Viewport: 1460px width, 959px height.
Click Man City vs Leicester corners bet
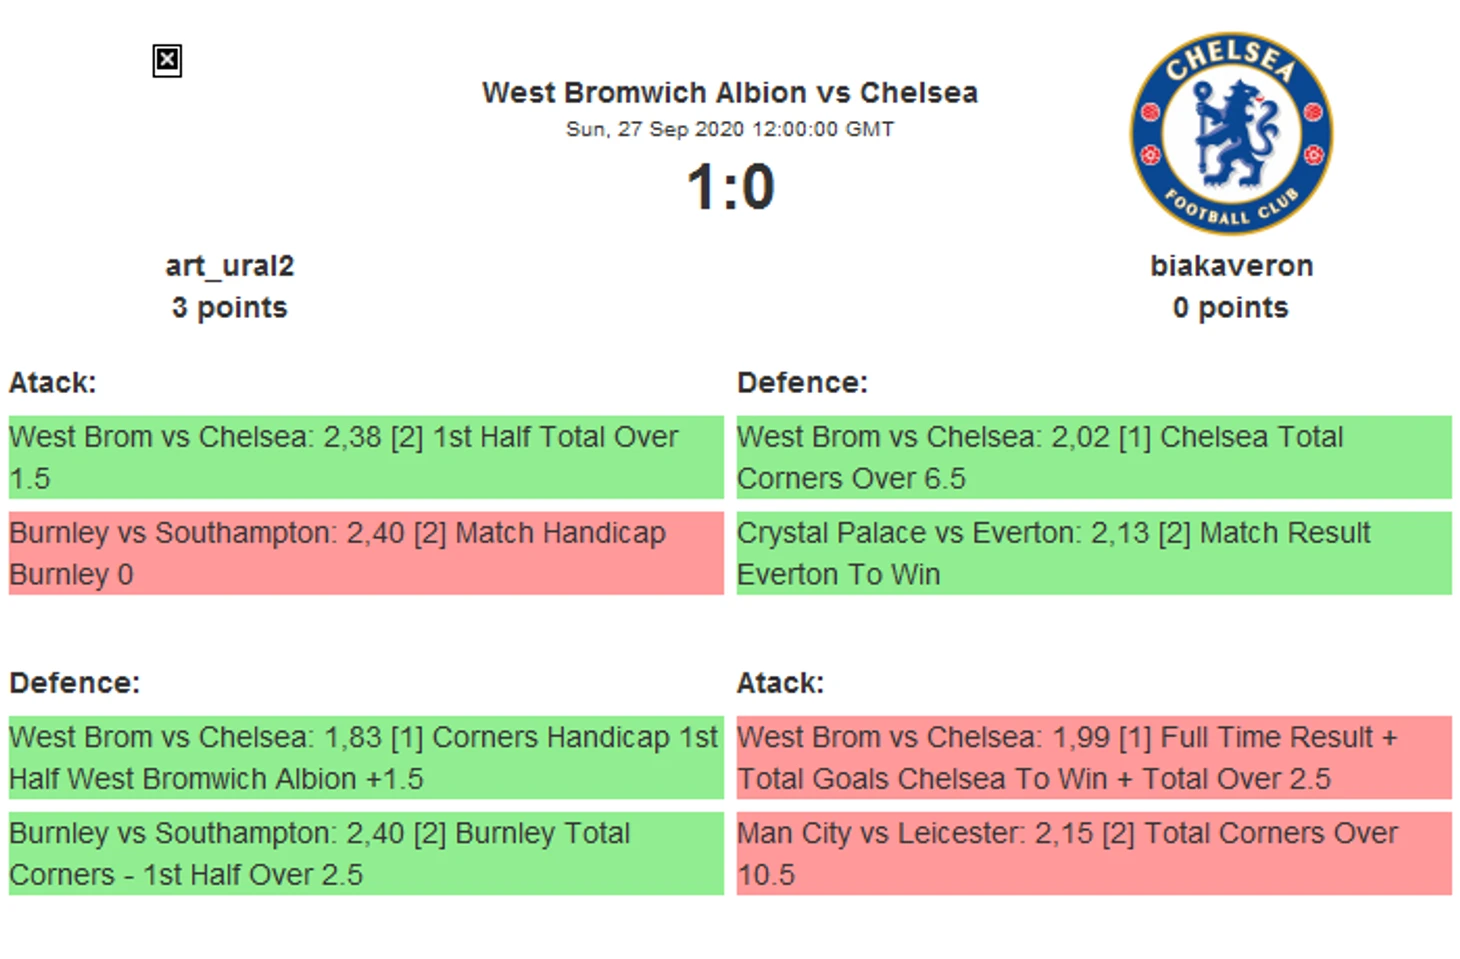tap(1094, 853)
